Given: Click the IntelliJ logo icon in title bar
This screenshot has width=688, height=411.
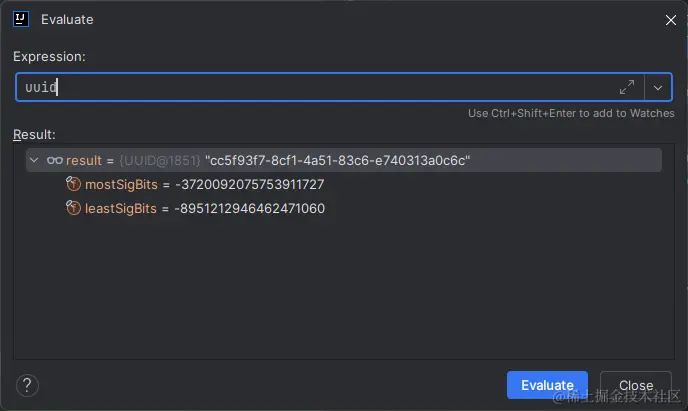Looking at the screenshot, I should 21,19.
